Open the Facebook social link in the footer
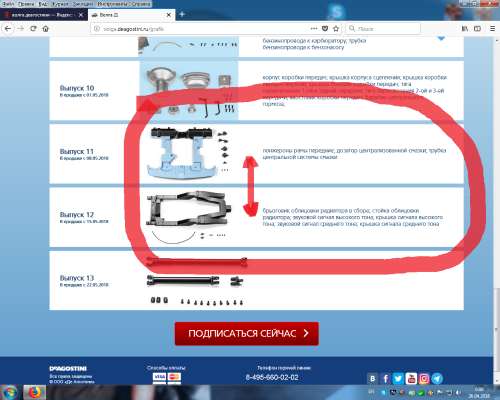 pos(385,379)
